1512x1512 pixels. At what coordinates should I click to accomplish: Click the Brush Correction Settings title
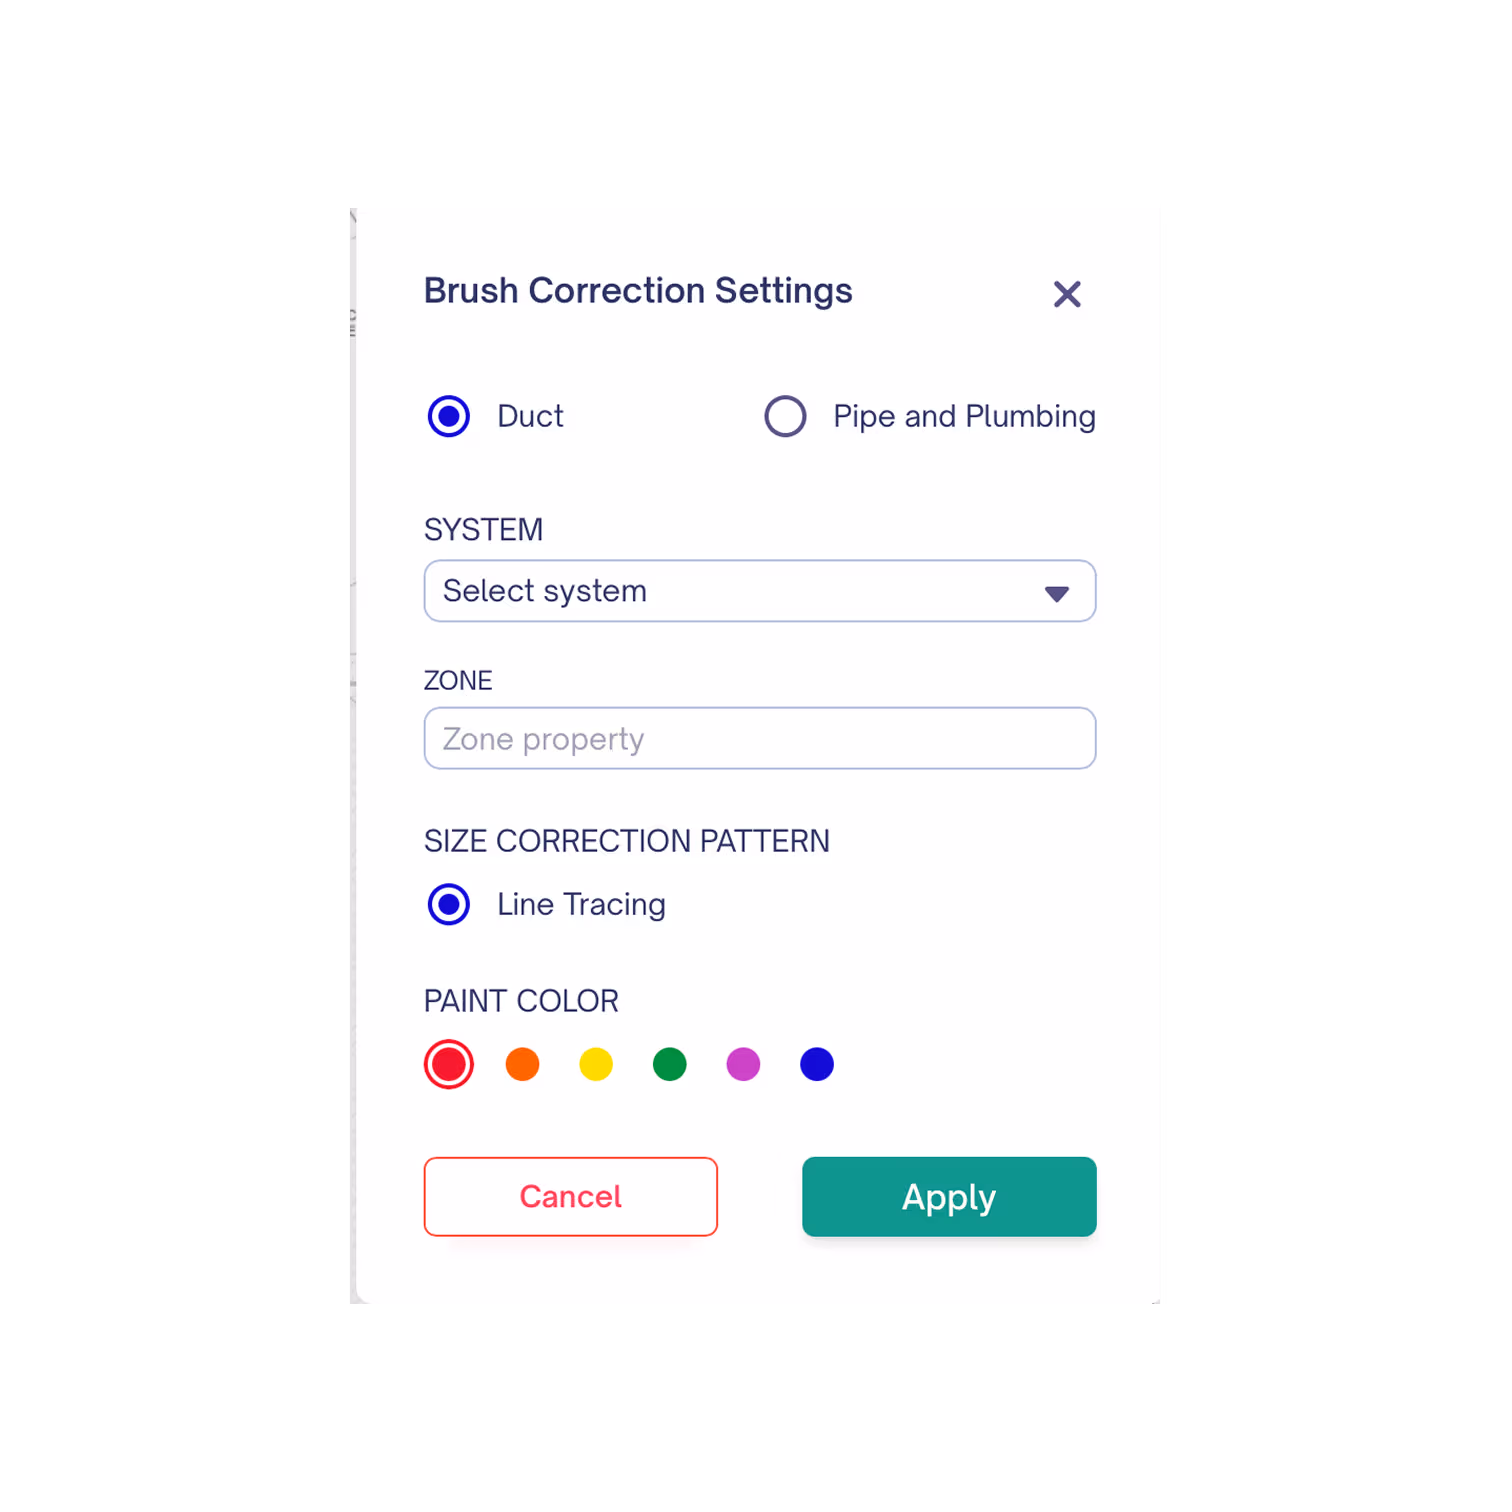[x=638, y=291]
